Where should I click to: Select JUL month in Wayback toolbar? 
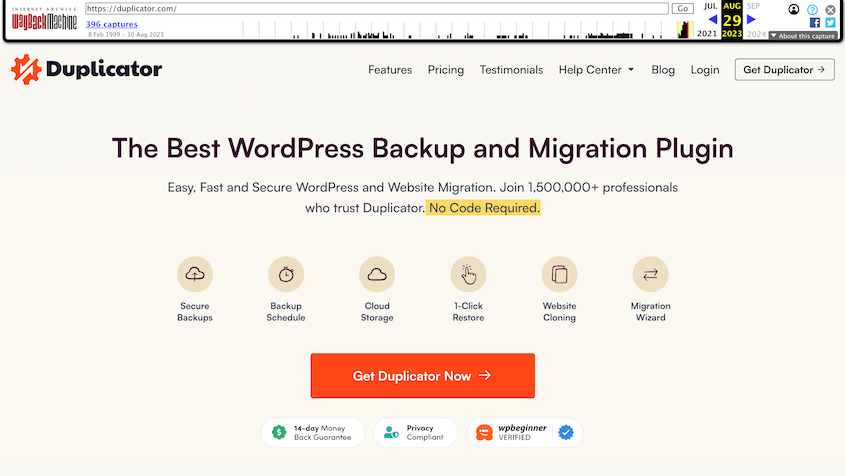[x=710, y=6]
